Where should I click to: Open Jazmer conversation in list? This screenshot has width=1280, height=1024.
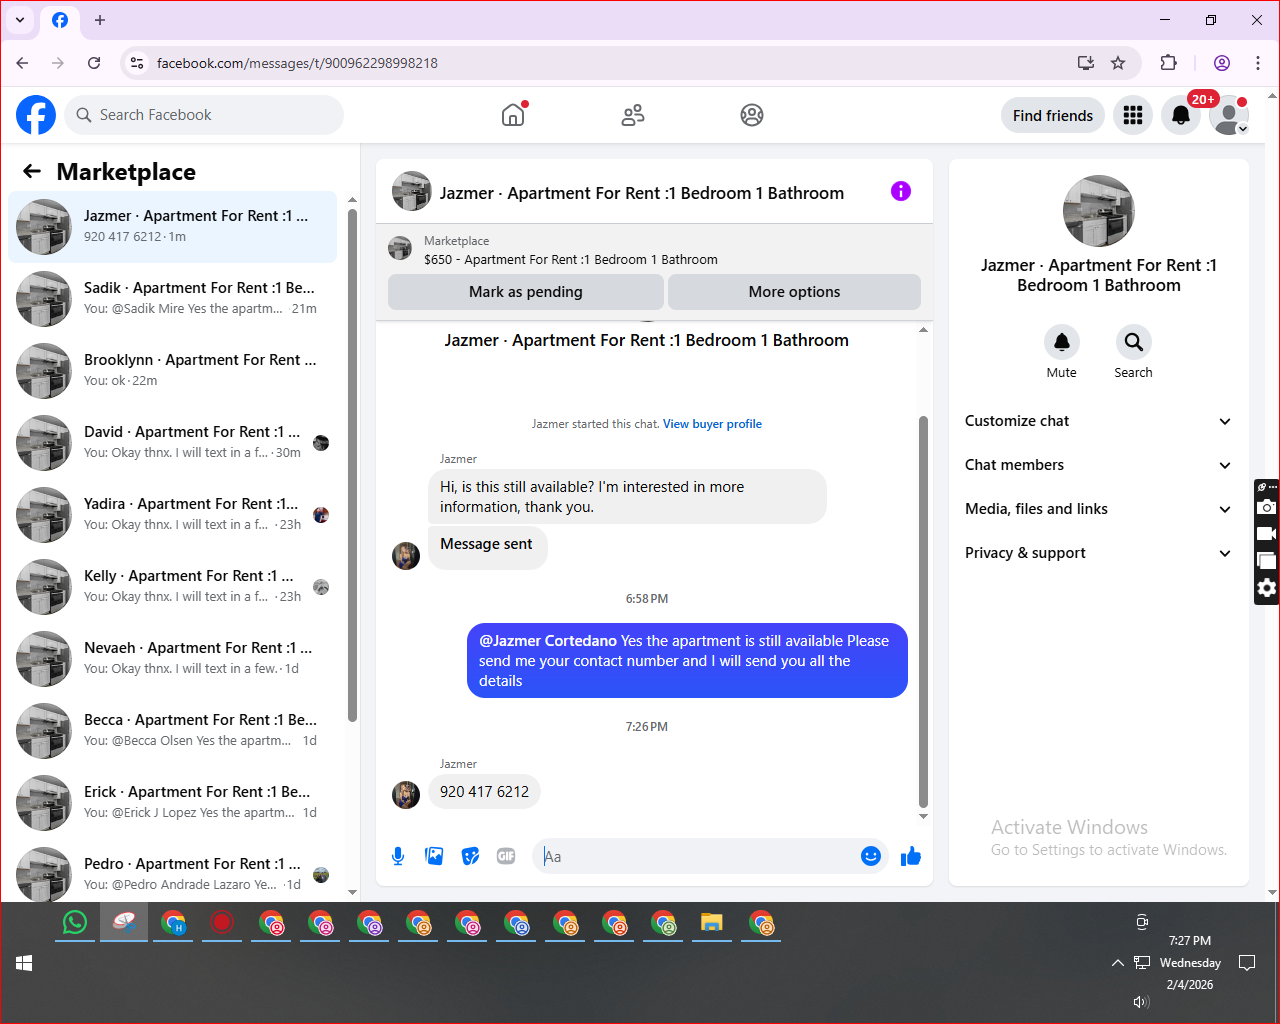tap(172, 227)
